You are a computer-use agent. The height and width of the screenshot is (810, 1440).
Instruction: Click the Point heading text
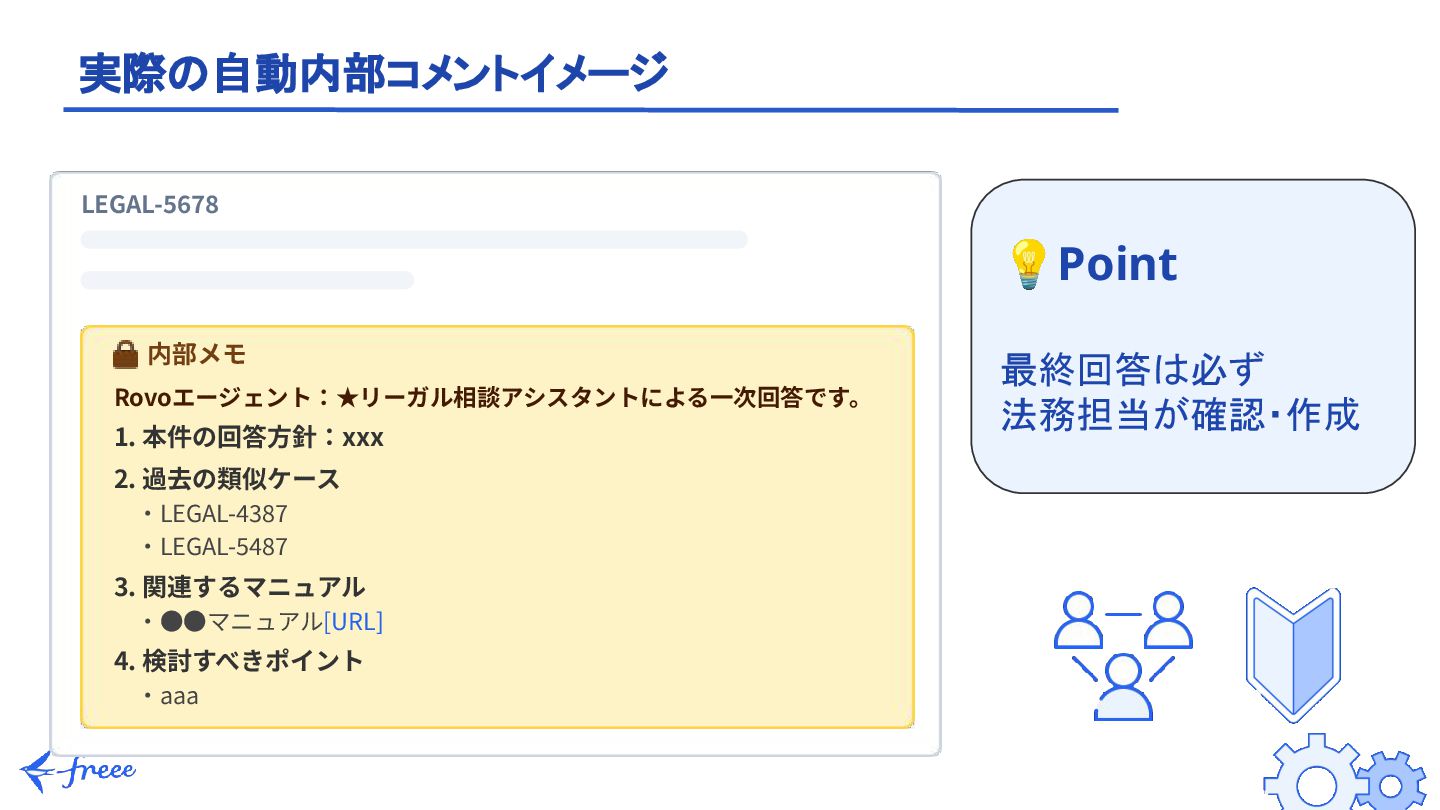coord(1117,264)
